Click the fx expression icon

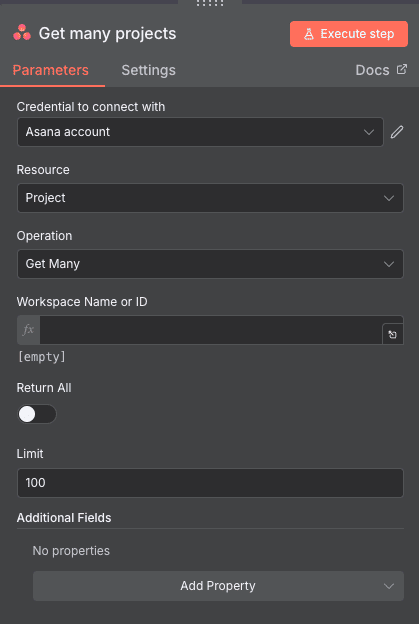28,330
